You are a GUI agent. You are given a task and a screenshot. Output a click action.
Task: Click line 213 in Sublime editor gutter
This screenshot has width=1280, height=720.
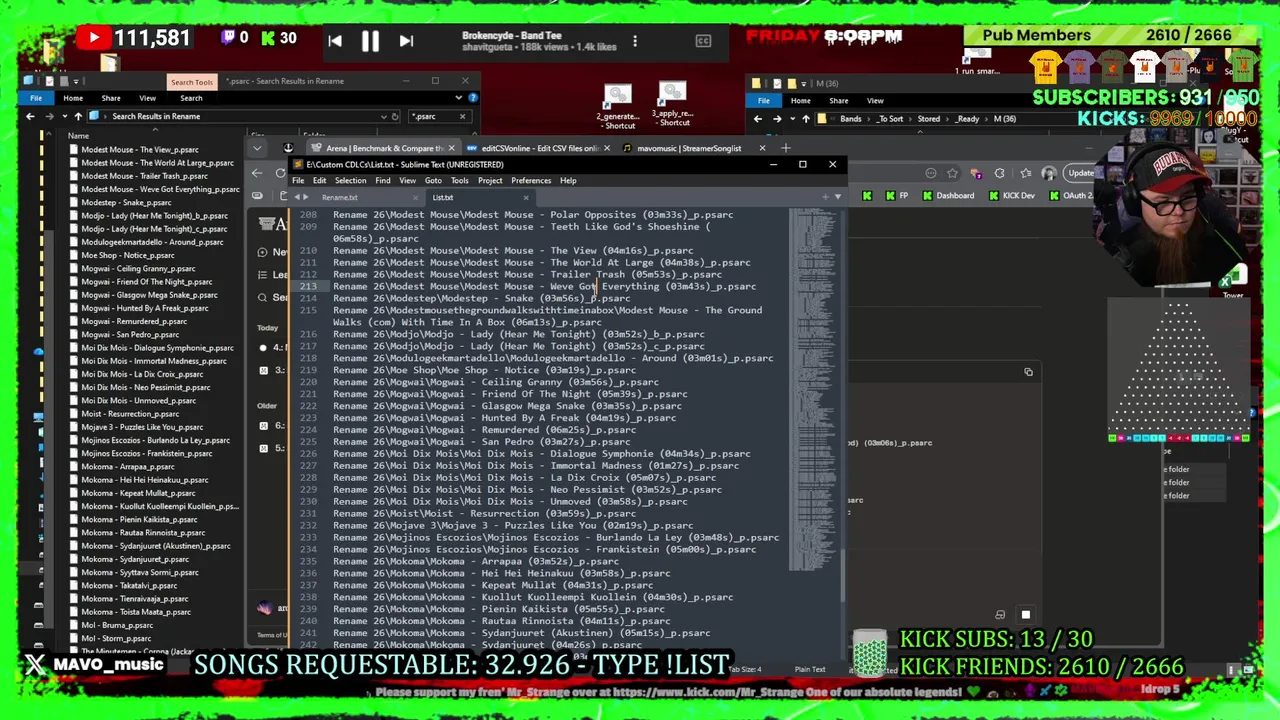click(x=308, y=286)
